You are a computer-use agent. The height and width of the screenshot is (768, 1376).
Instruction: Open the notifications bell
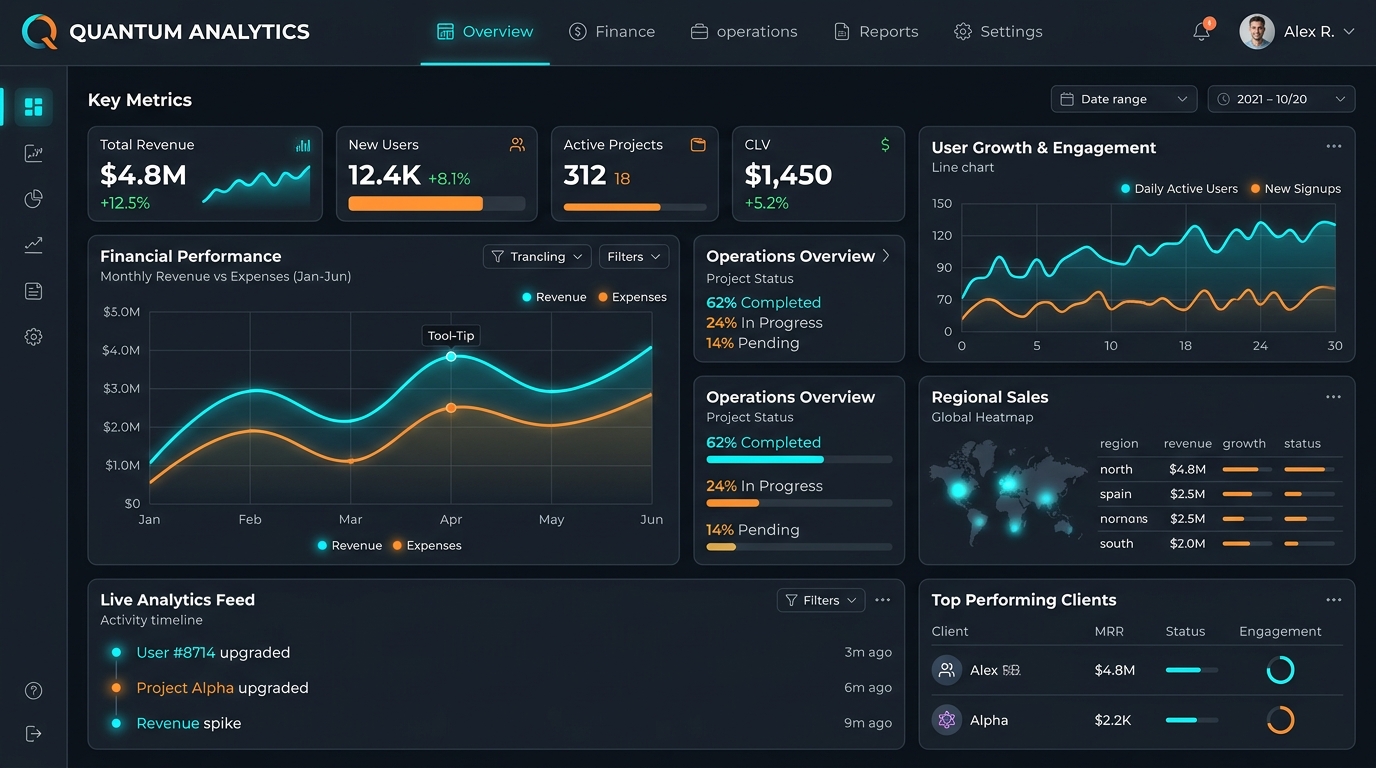[1202, 31]
